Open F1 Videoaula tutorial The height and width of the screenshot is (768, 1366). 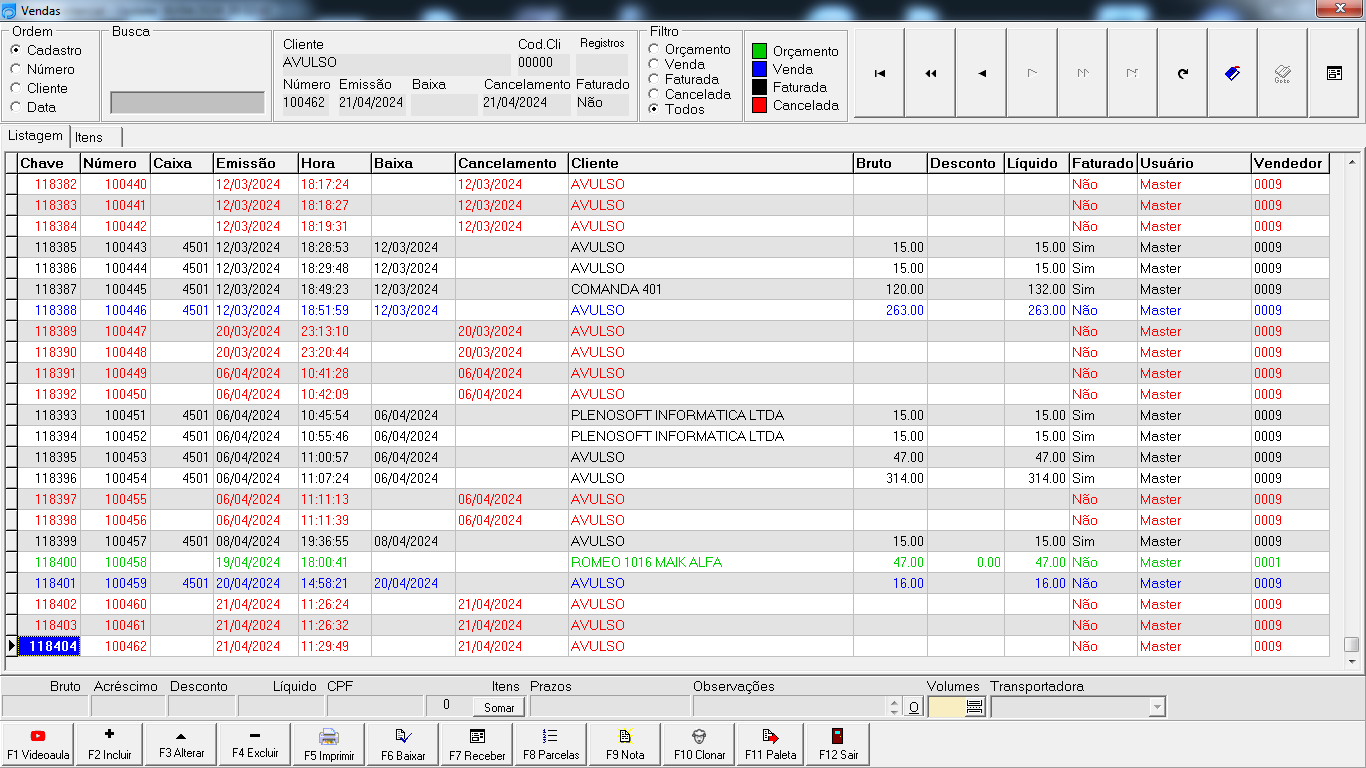pos(38,744)
